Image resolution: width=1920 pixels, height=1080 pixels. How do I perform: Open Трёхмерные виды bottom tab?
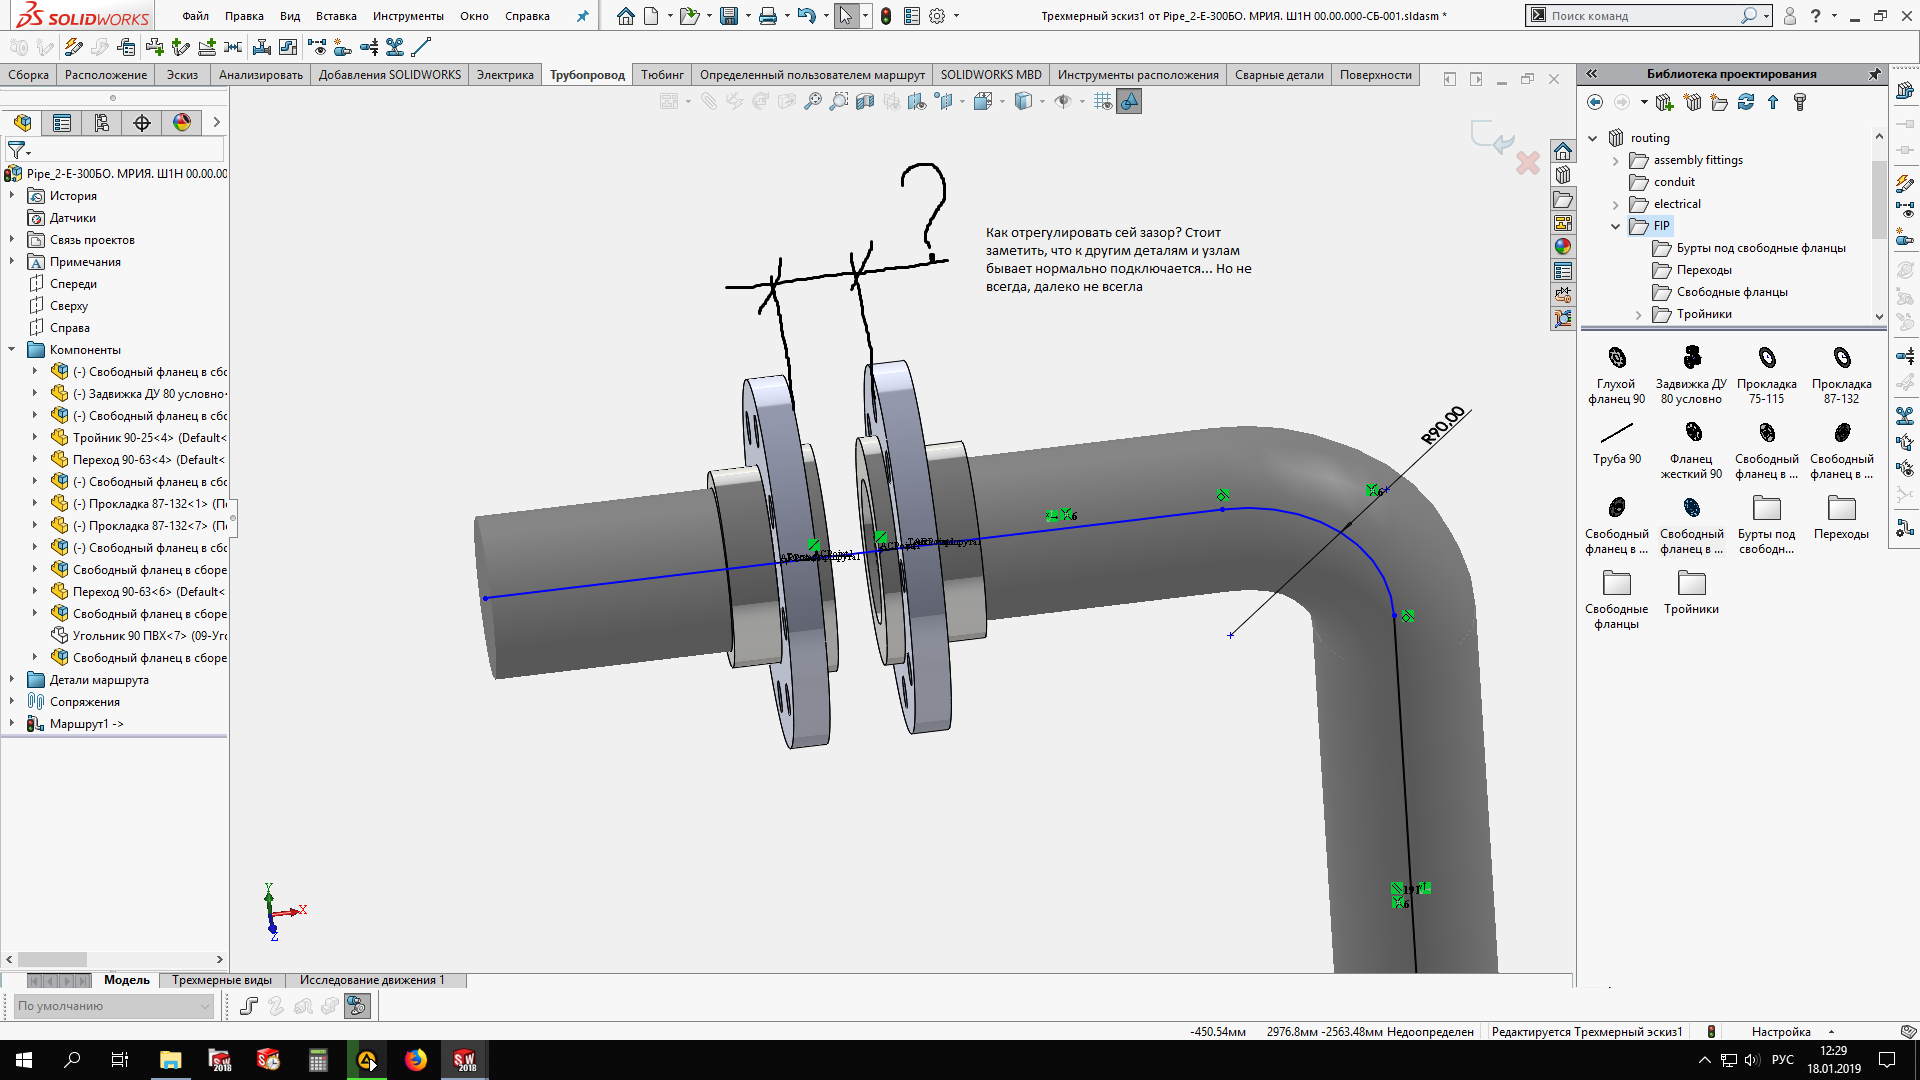pos(222,980)
